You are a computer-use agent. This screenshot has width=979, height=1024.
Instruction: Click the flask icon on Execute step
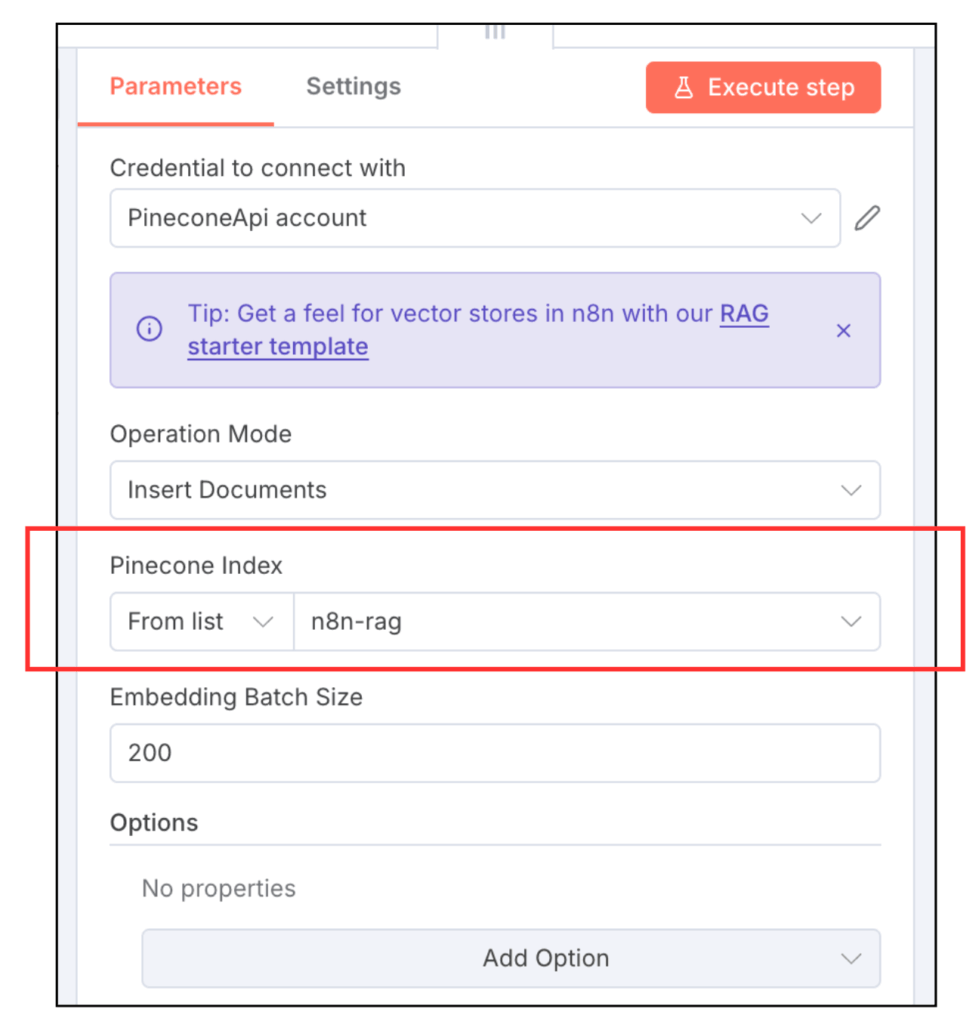pyautogui.click(x=684, y=88)
